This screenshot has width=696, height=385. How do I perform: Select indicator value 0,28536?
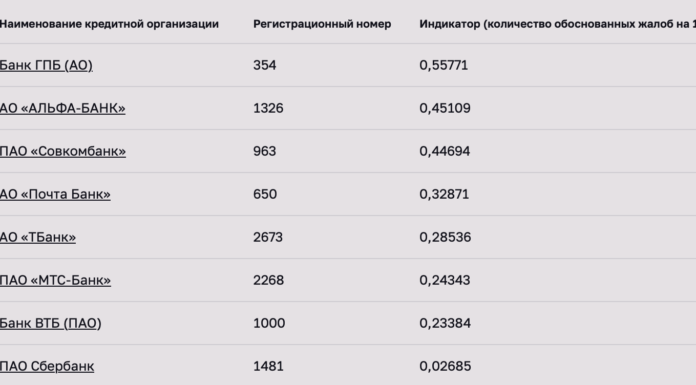tap(445, 237)
